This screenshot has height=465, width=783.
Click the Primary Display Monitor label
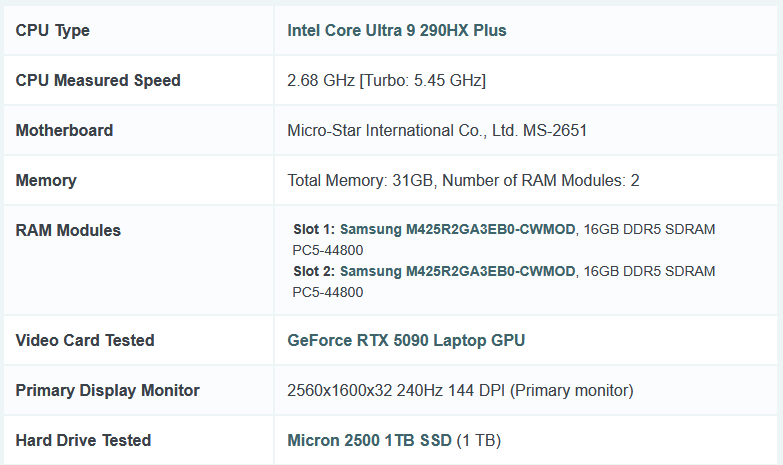[108, 390]
